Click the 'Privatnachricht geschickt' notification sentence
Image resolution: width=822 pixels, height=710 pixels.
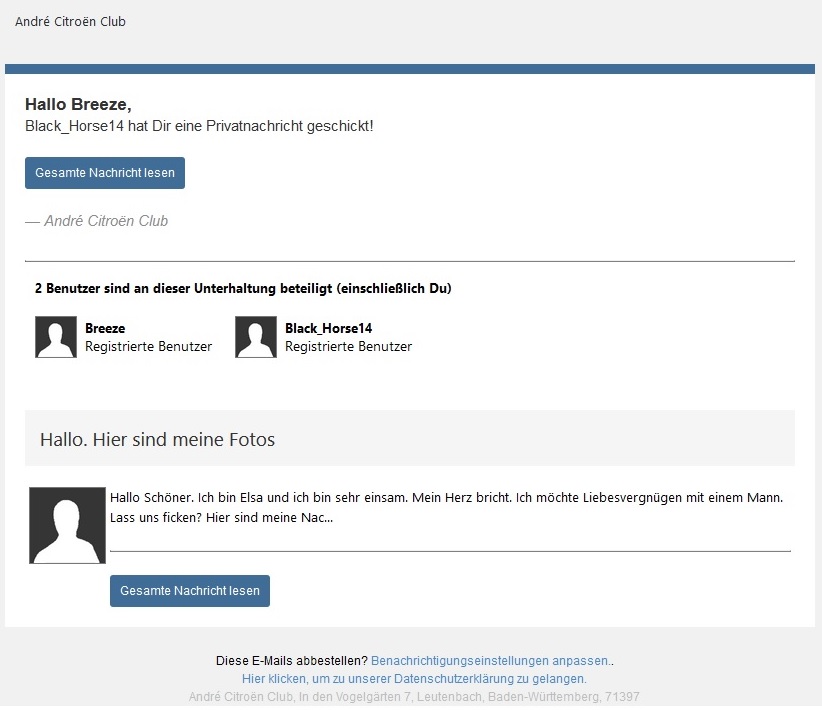[x=199, y=126]
